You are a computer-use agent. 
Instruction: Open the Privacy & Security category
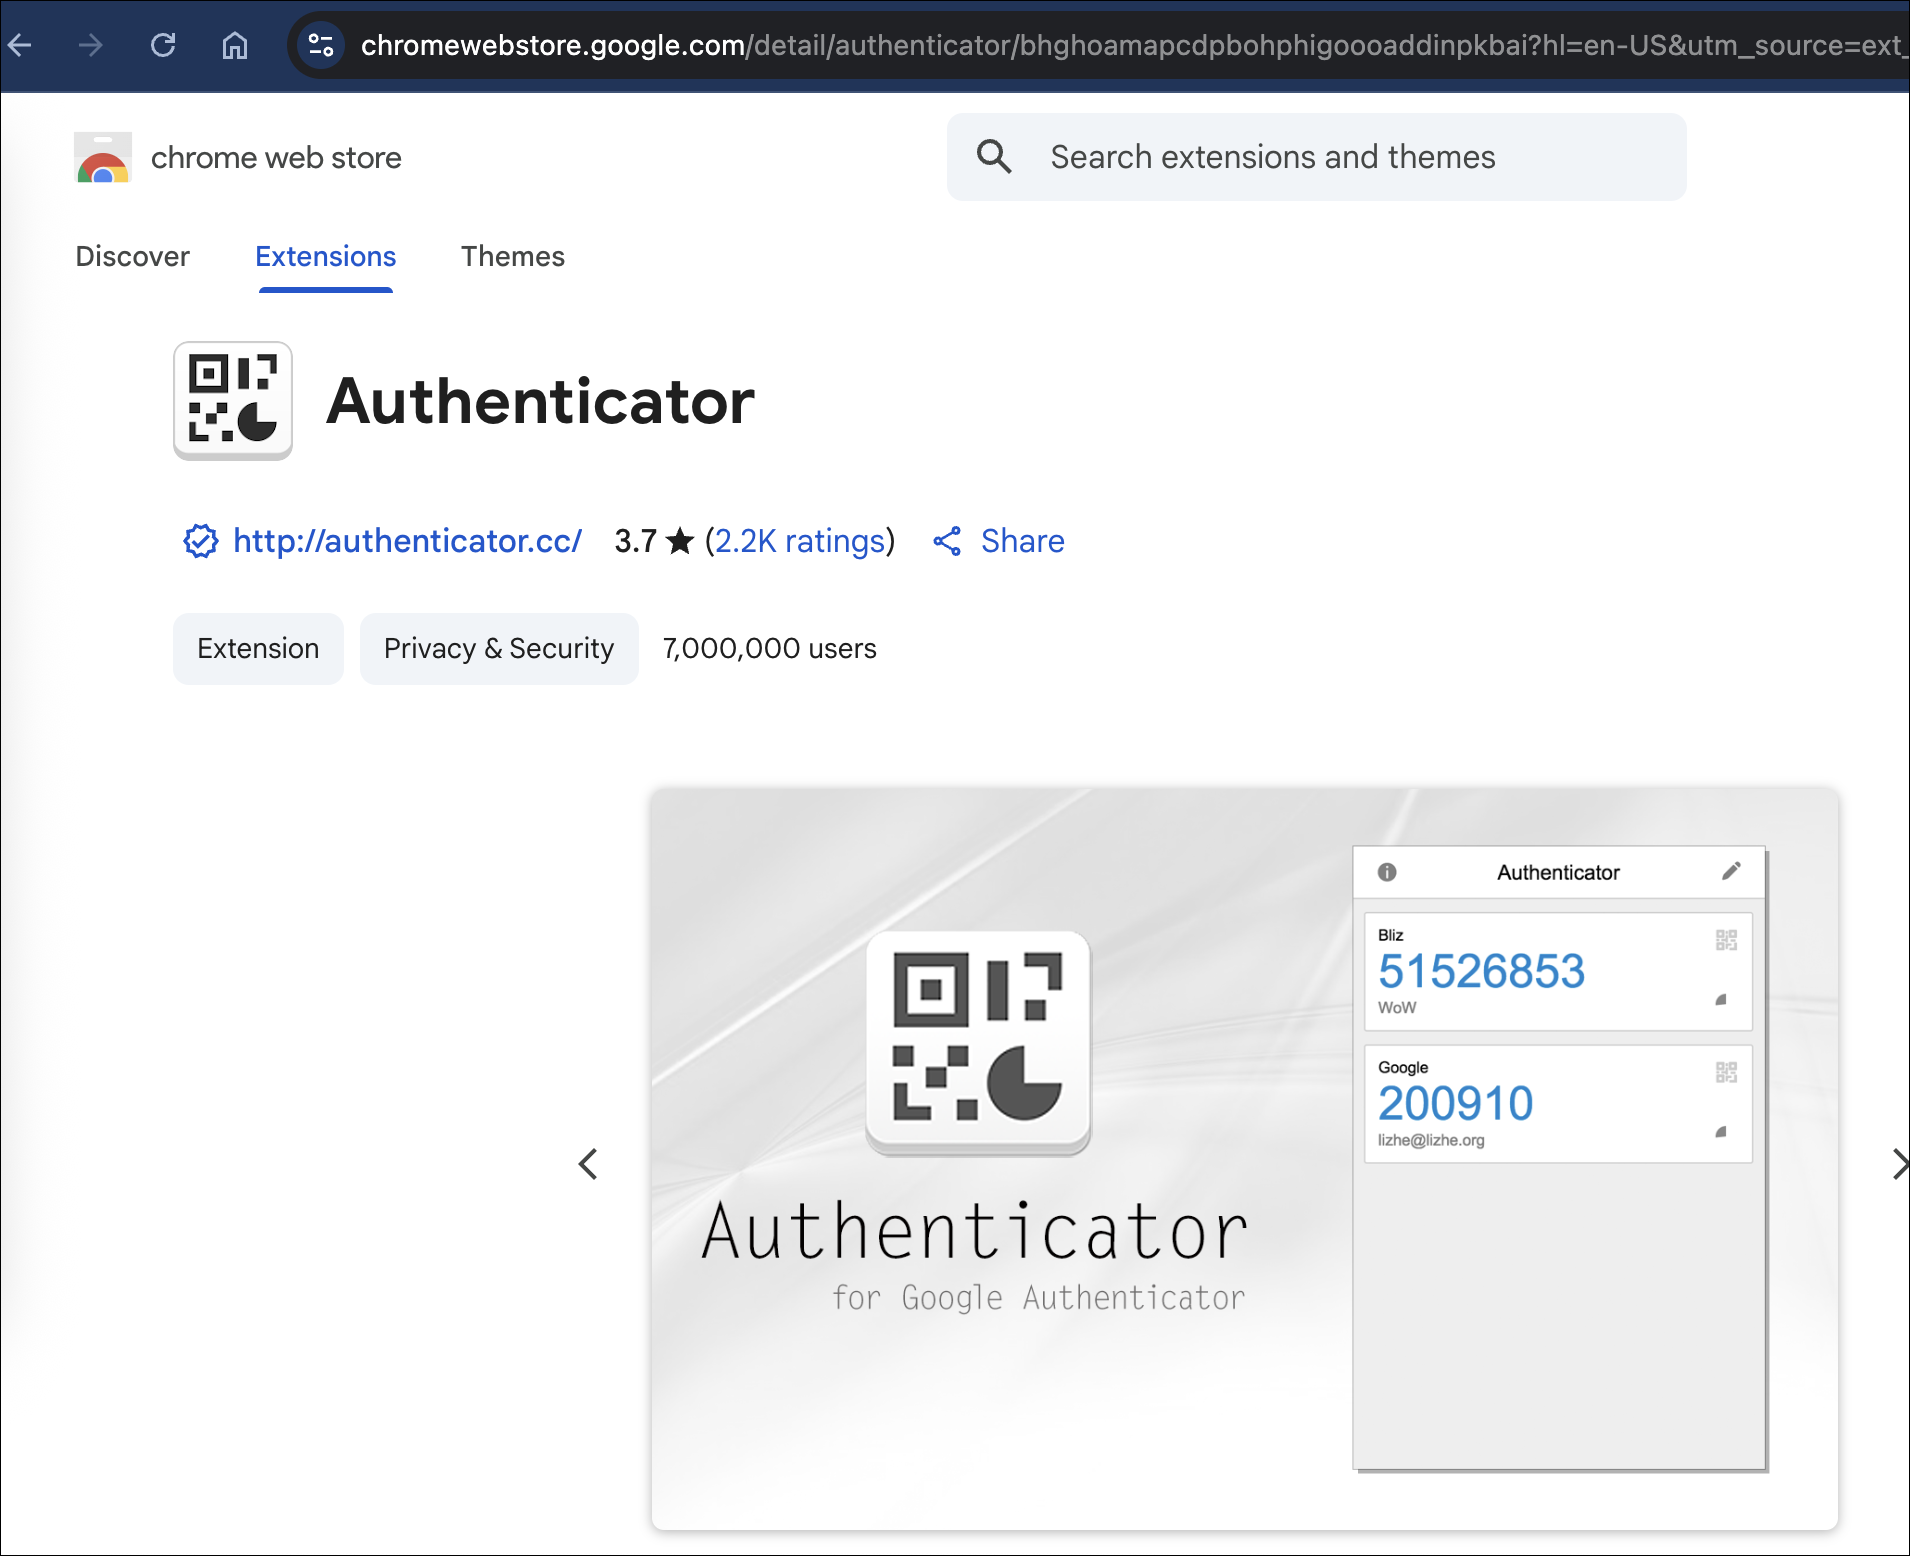pyautogui.click(x=499, y=648)
